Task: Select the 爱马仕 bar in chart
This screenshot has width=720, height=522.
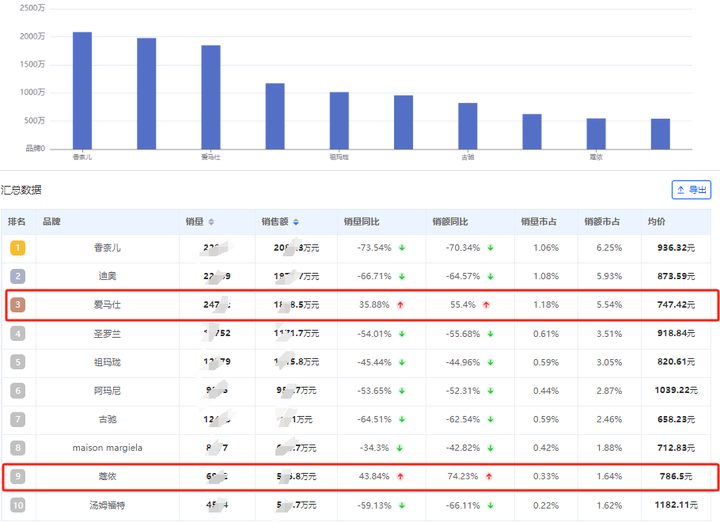Action: tap(211, 97)
